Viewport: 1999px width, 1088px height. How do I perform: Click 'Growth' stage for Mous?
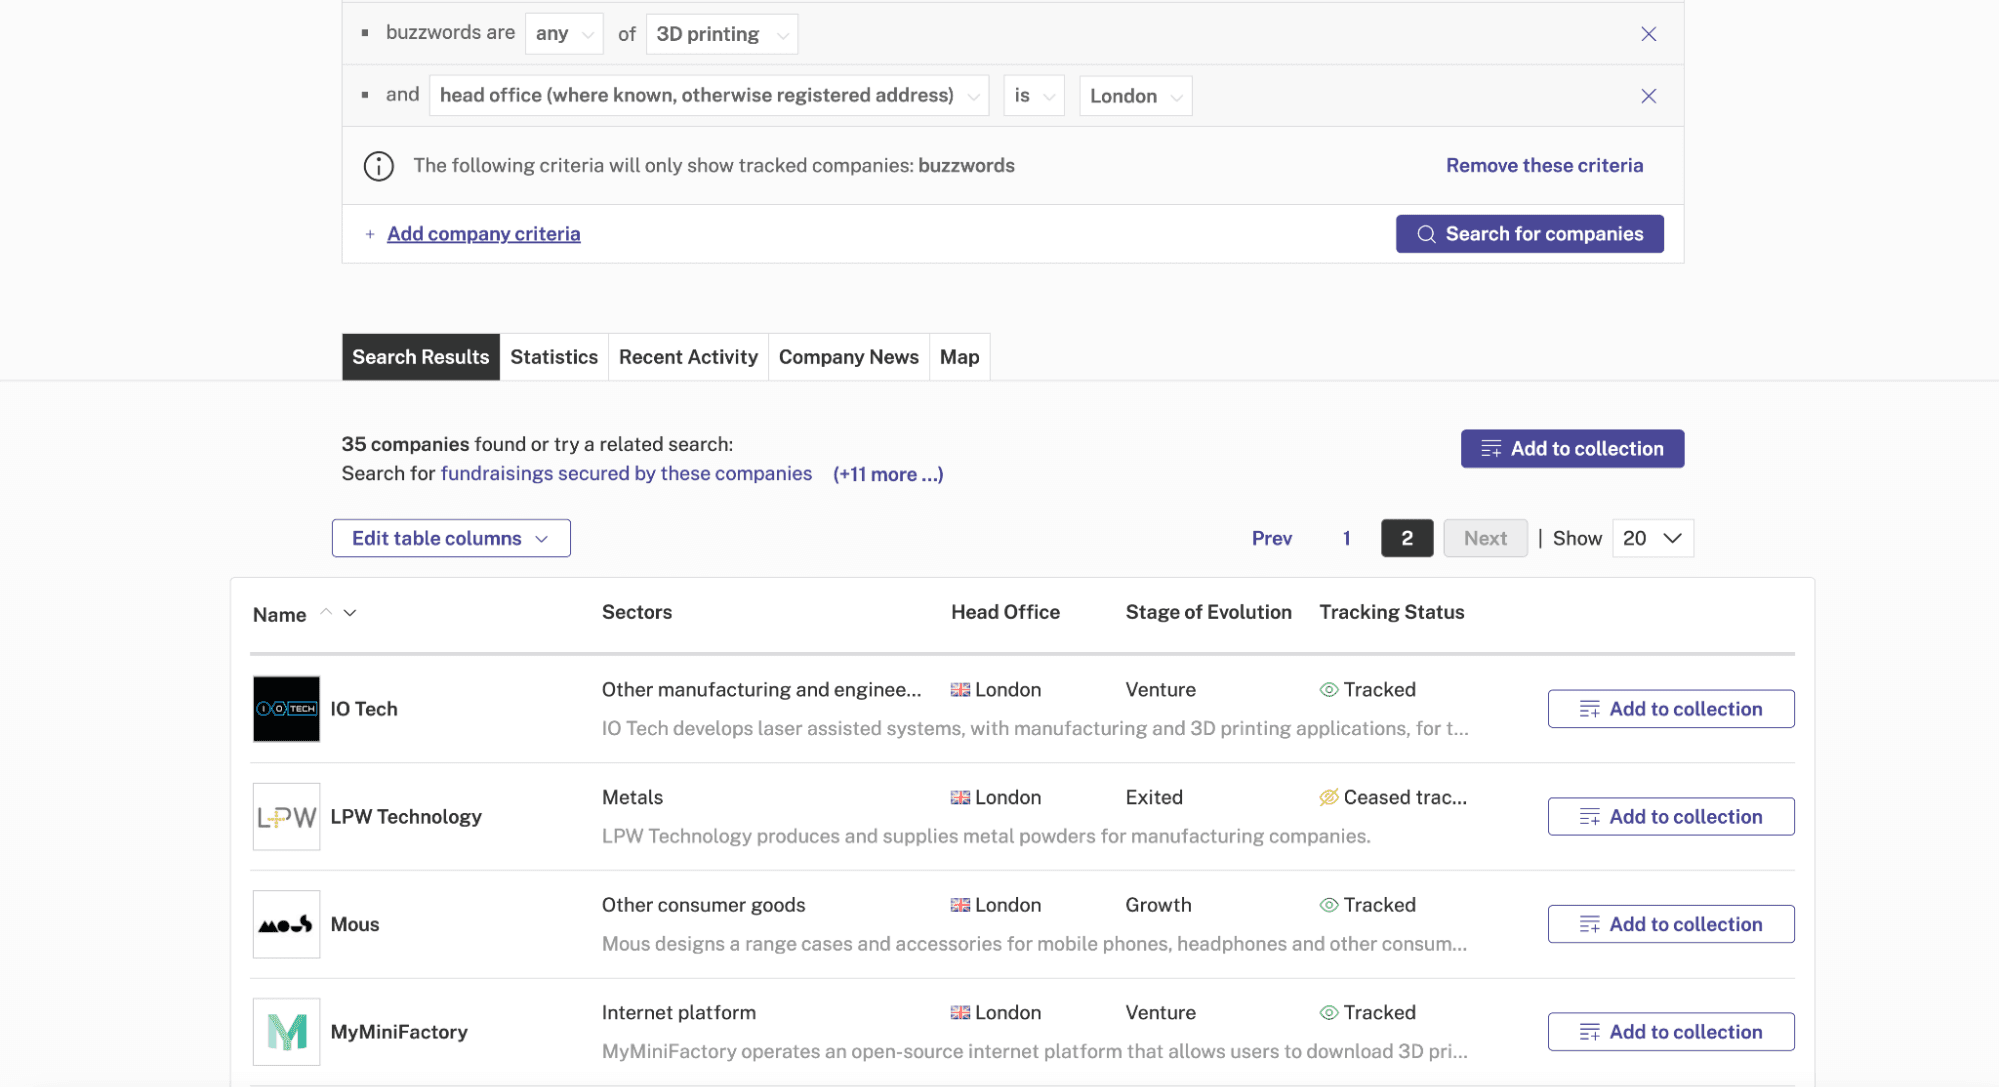pyautogui.click(x=1158, y=905)
